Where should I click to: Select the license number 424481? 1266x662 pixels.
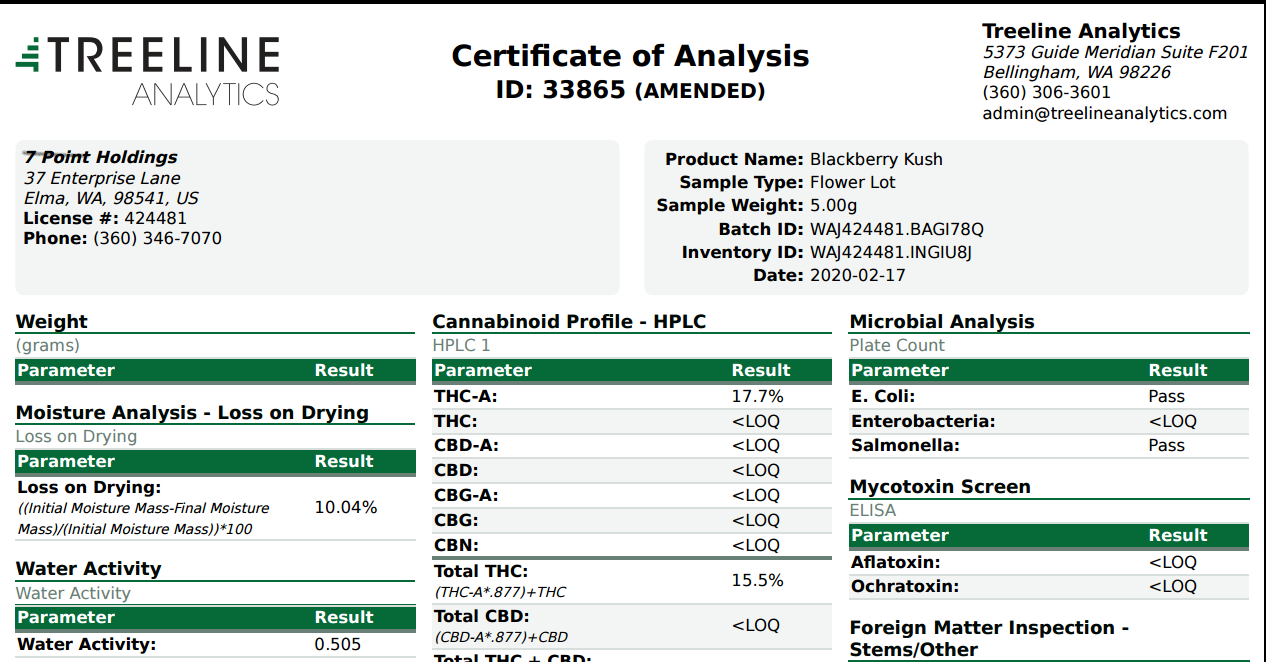click(155, 218)
